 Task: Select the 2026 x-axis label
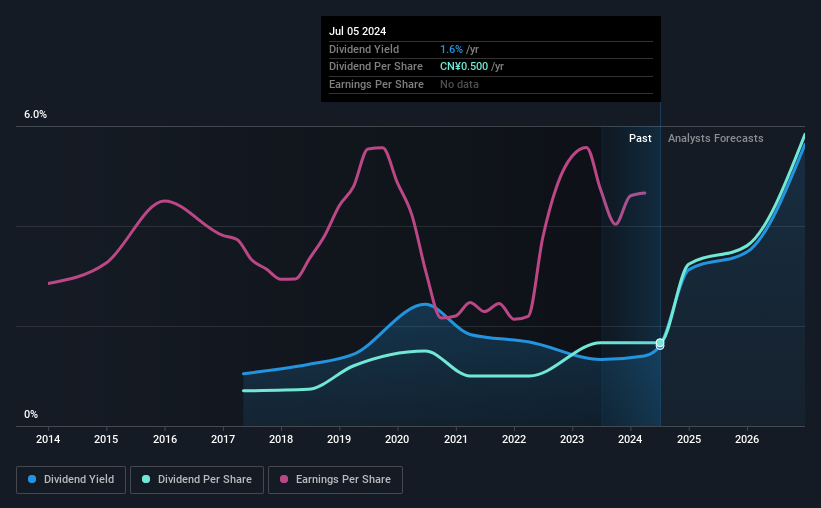[747, 439]
